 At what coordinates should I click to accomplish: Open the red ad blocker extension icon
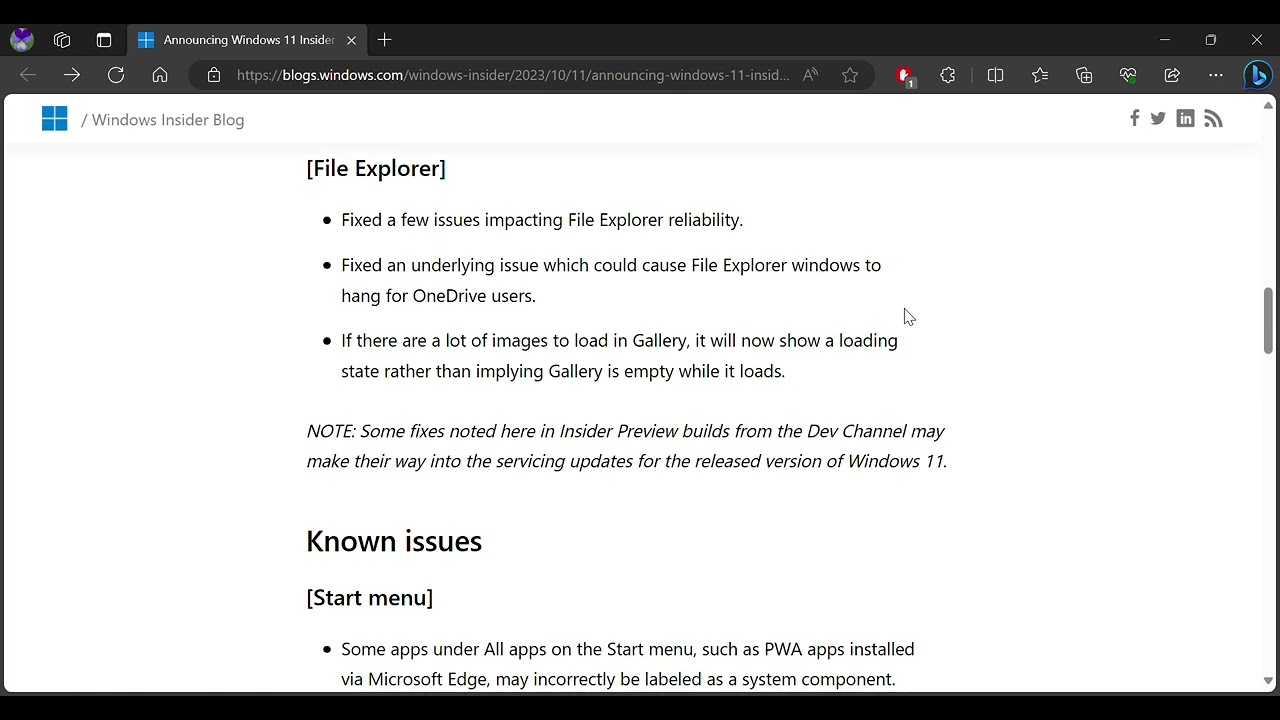pos(905,76)
